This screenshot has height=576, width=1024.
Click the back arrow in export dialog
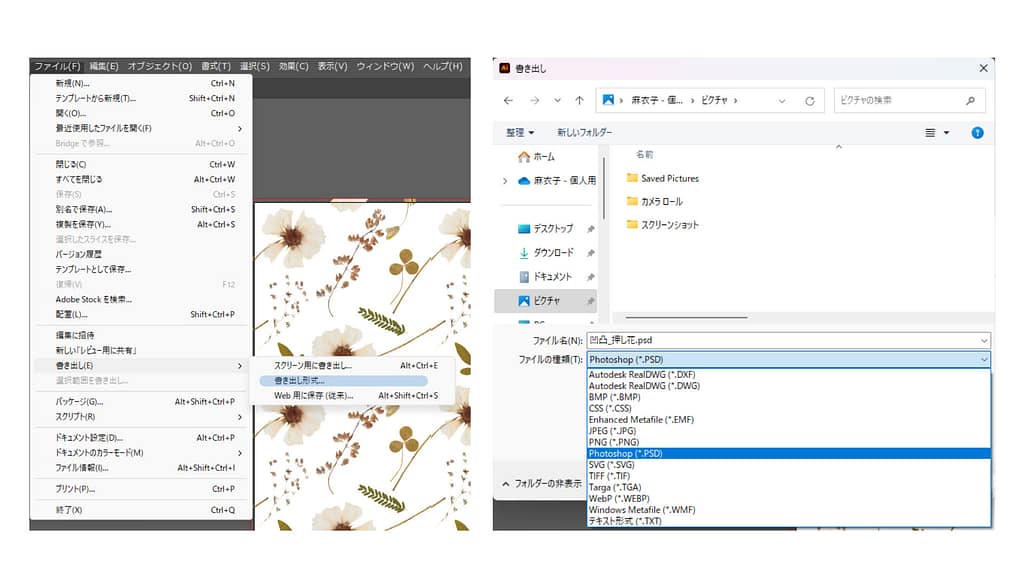(x=508, y=101)
